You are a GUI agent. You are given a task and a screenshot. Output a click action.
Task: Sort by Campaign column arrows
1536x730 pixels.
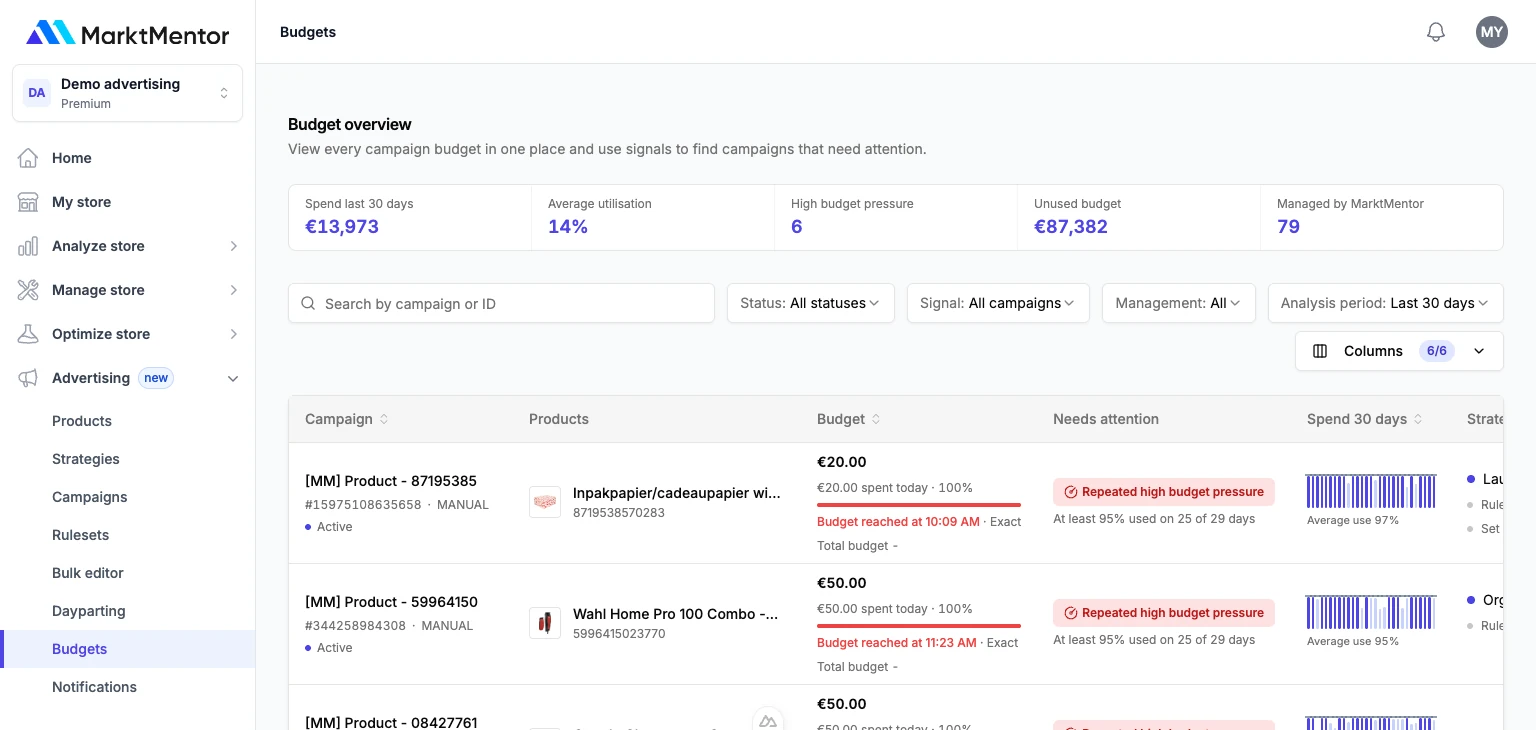click(x=384, y=419)
